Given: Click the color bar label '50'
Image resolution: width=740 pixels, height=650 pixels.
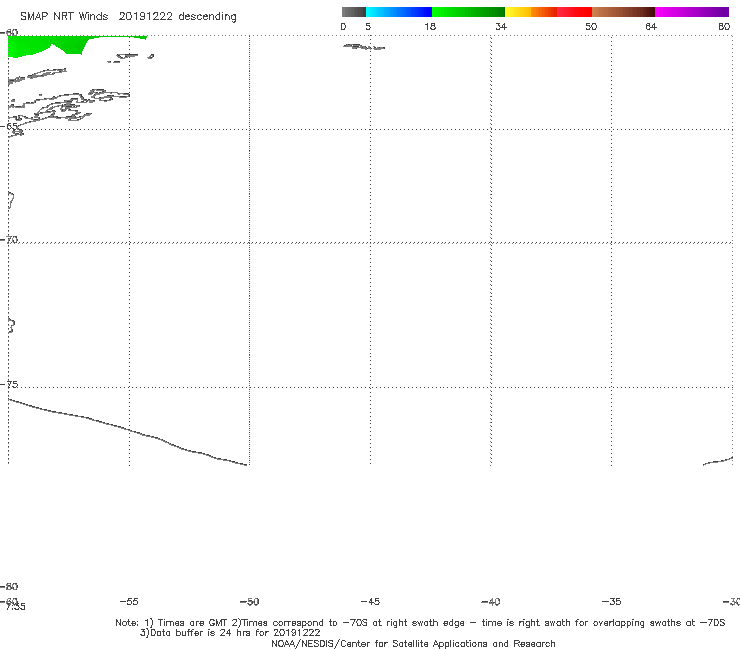Looking at the screenshot, I should (591, 26).
